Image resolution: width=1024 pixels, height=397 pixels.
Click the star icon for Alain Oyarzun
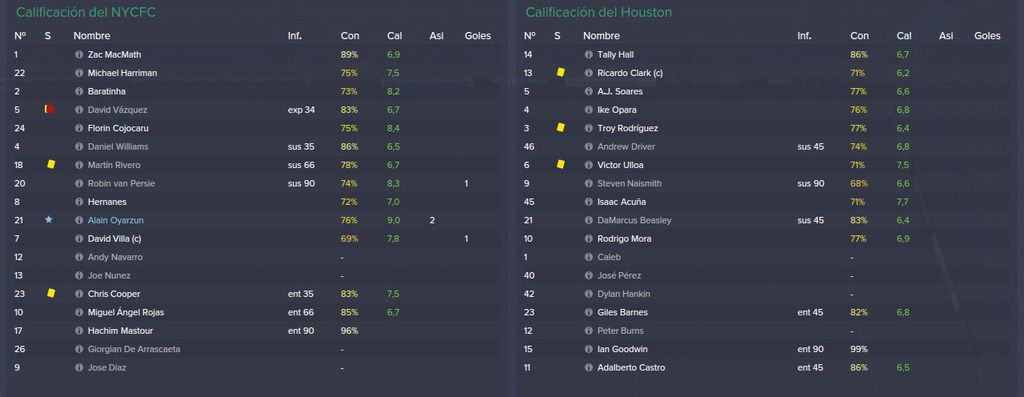tap(48, 220)
